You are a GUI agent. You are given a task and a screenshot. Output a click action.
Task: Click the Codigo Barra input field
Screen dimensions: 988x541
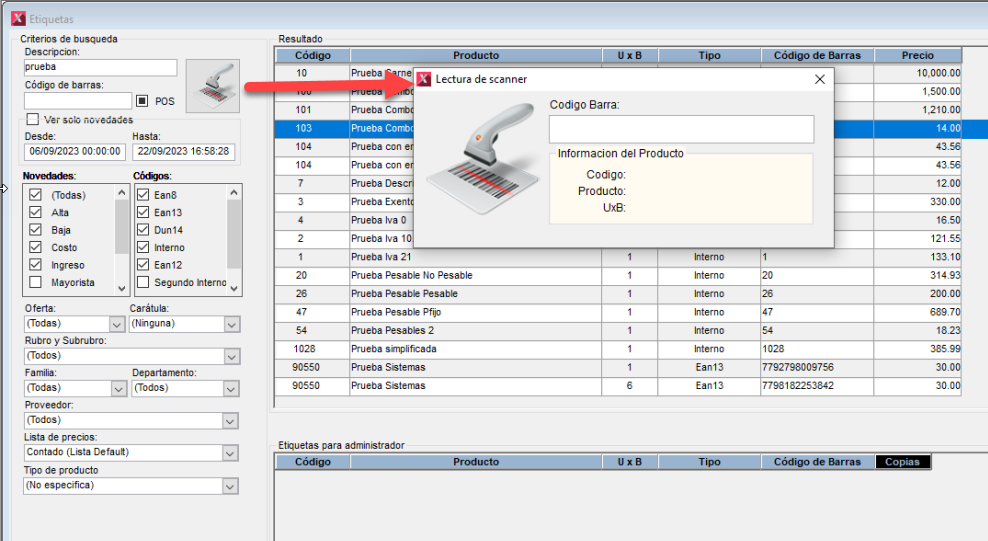[x=681, y=129]
